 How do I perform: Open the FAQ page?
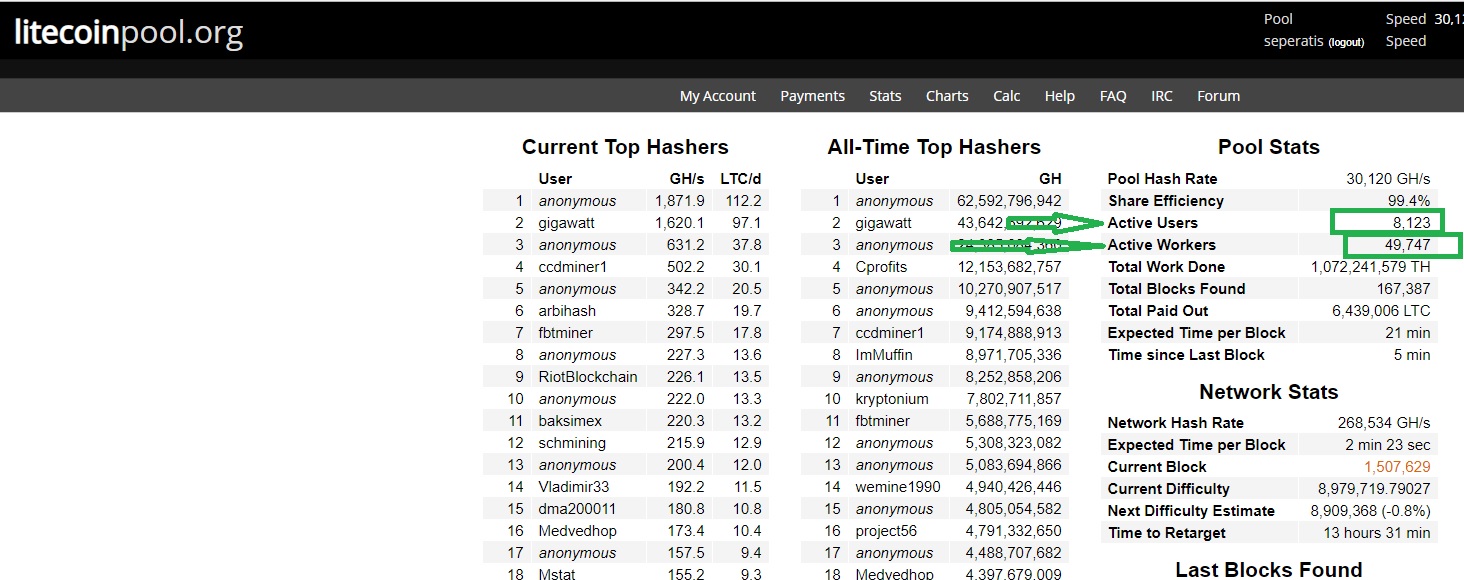click(x=1112, y=95)
